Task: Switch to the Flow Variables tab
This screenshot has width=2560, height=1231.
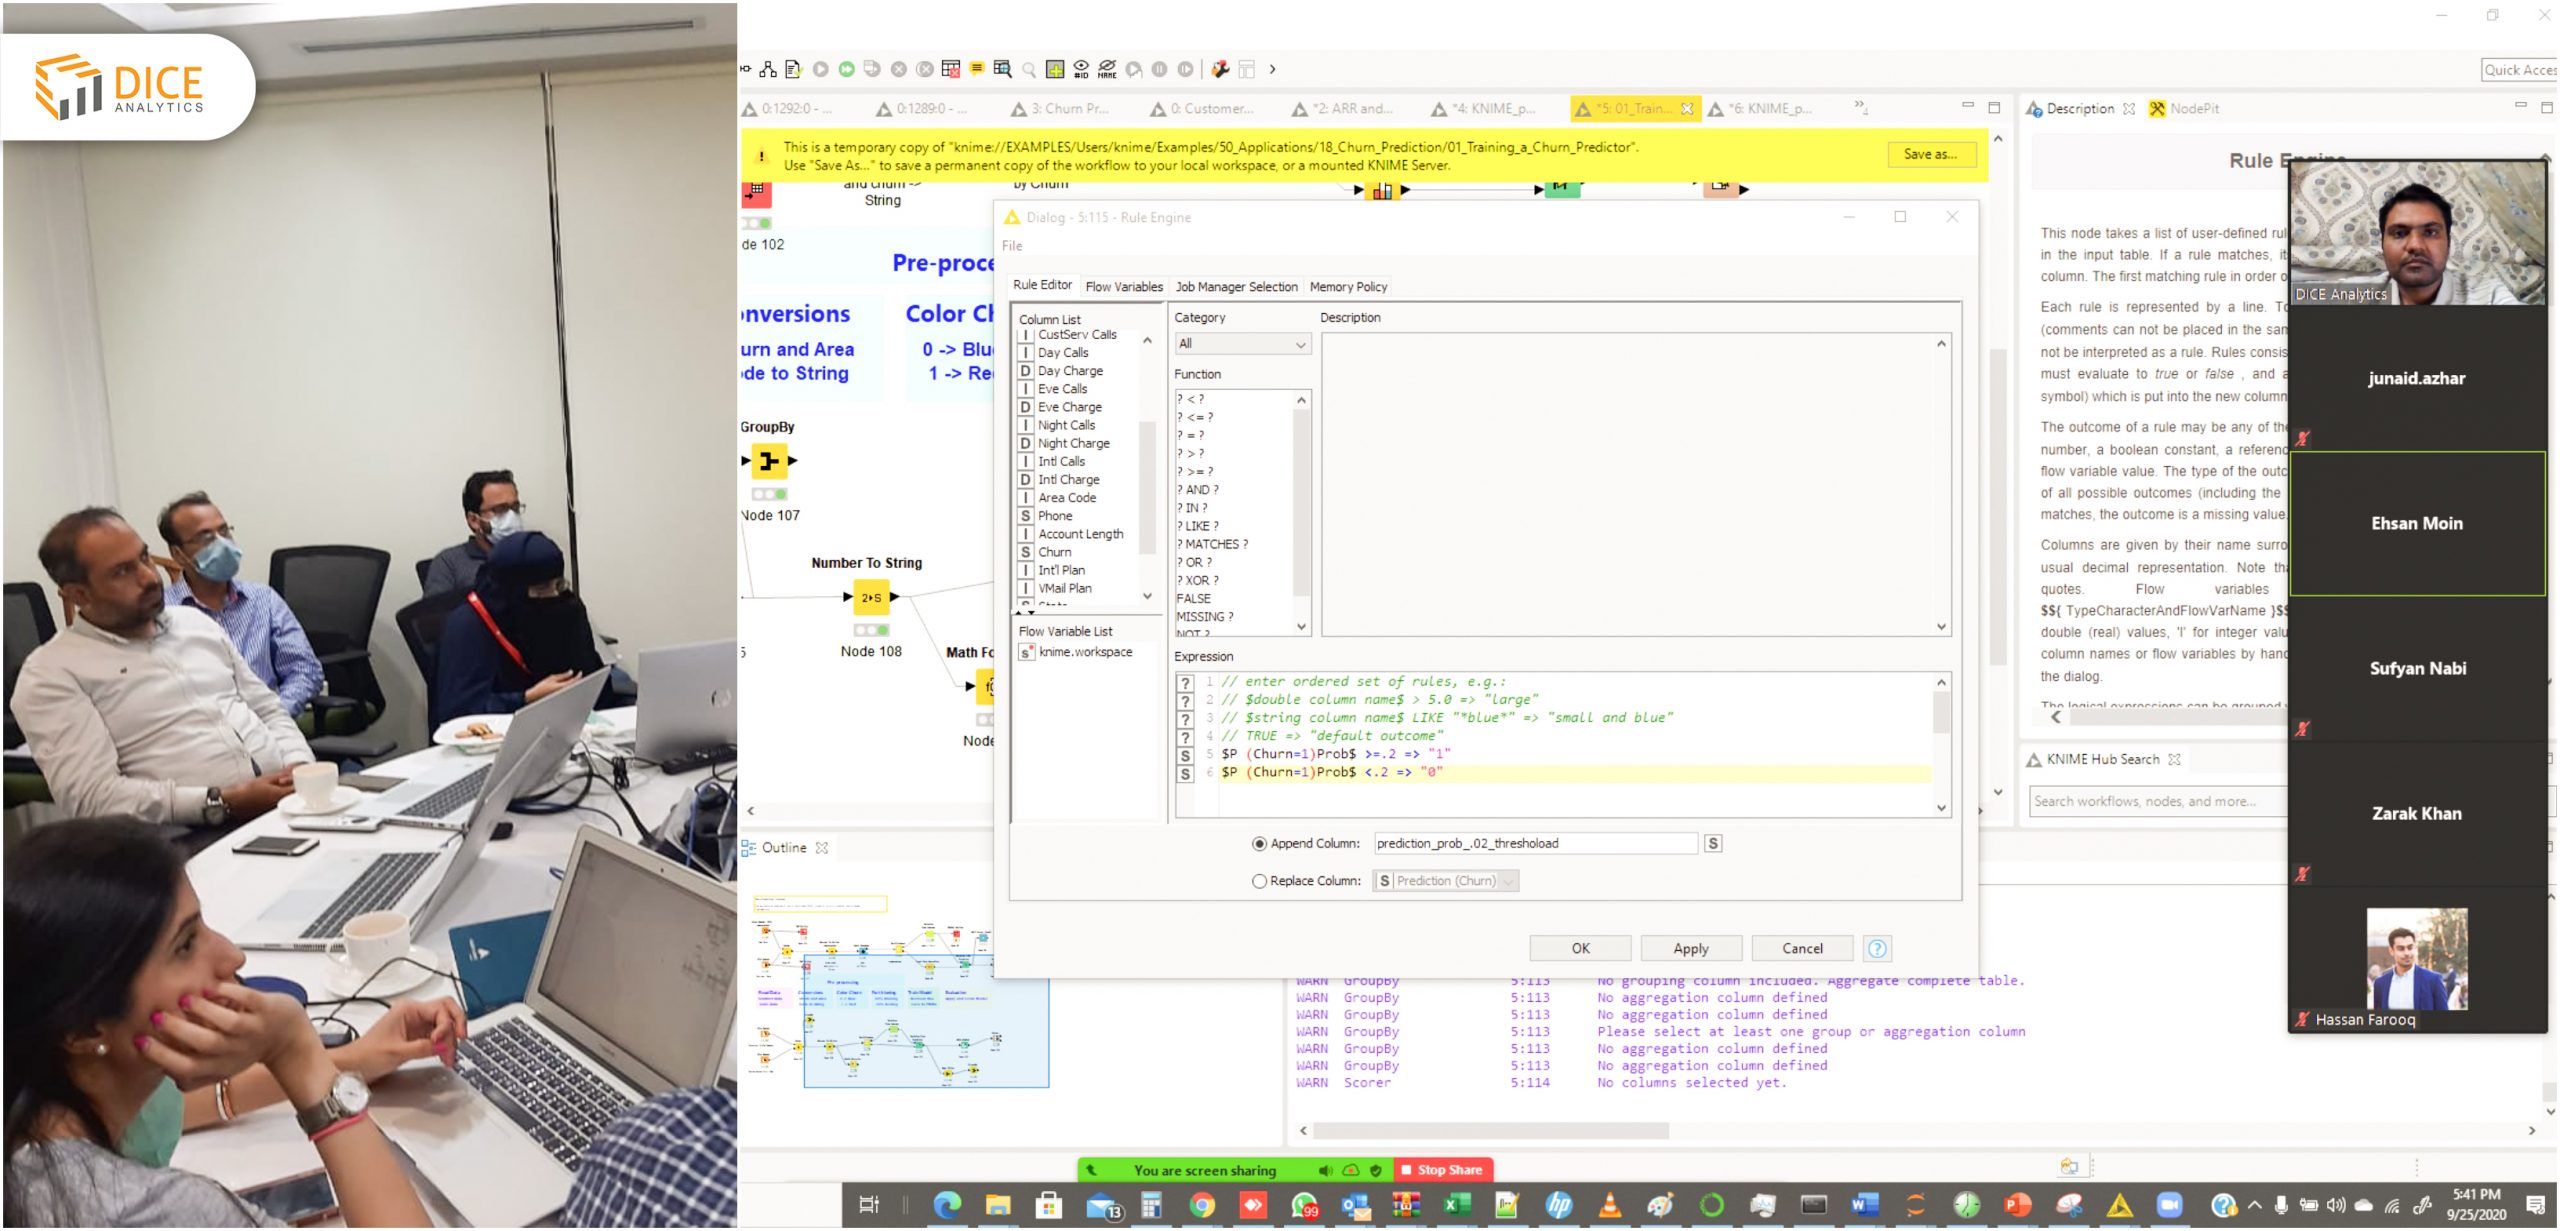Action: tap(1124, 287)
